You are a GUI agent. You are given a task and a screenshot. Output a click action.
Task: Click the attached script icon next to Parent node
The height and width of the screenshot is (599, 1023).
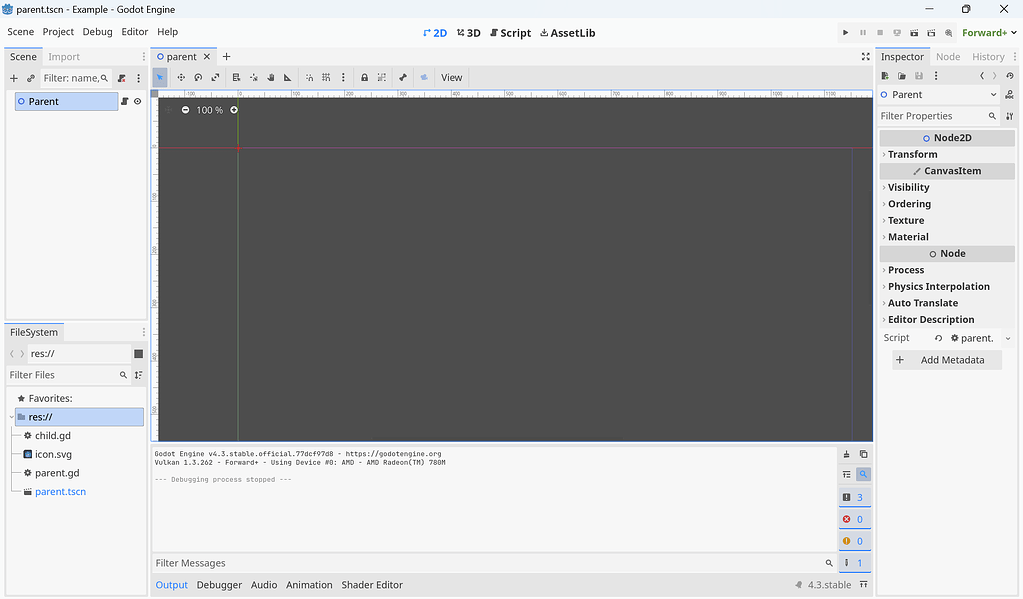tap(125, 101)
